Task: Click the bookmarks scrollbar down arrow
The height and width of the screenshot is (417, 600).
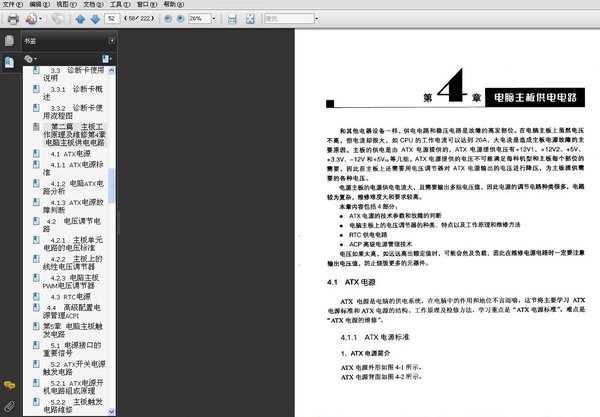Action: pyautogui.click(x=111, y=412)
